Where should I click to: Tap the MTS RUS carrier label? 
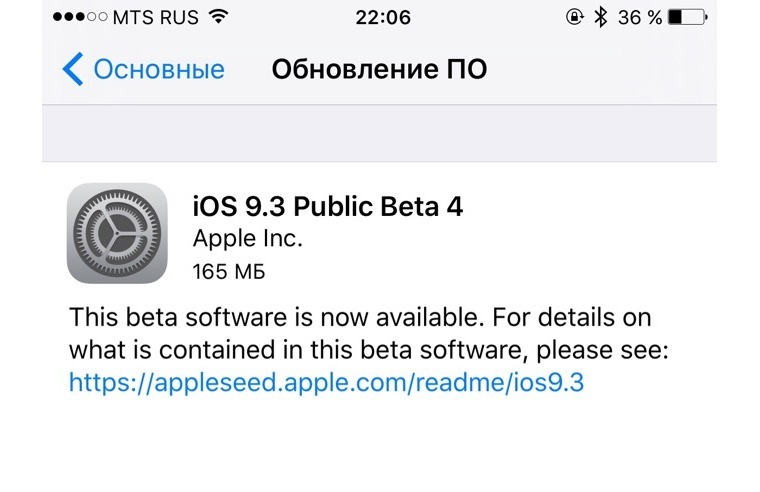tap(155, 17)
